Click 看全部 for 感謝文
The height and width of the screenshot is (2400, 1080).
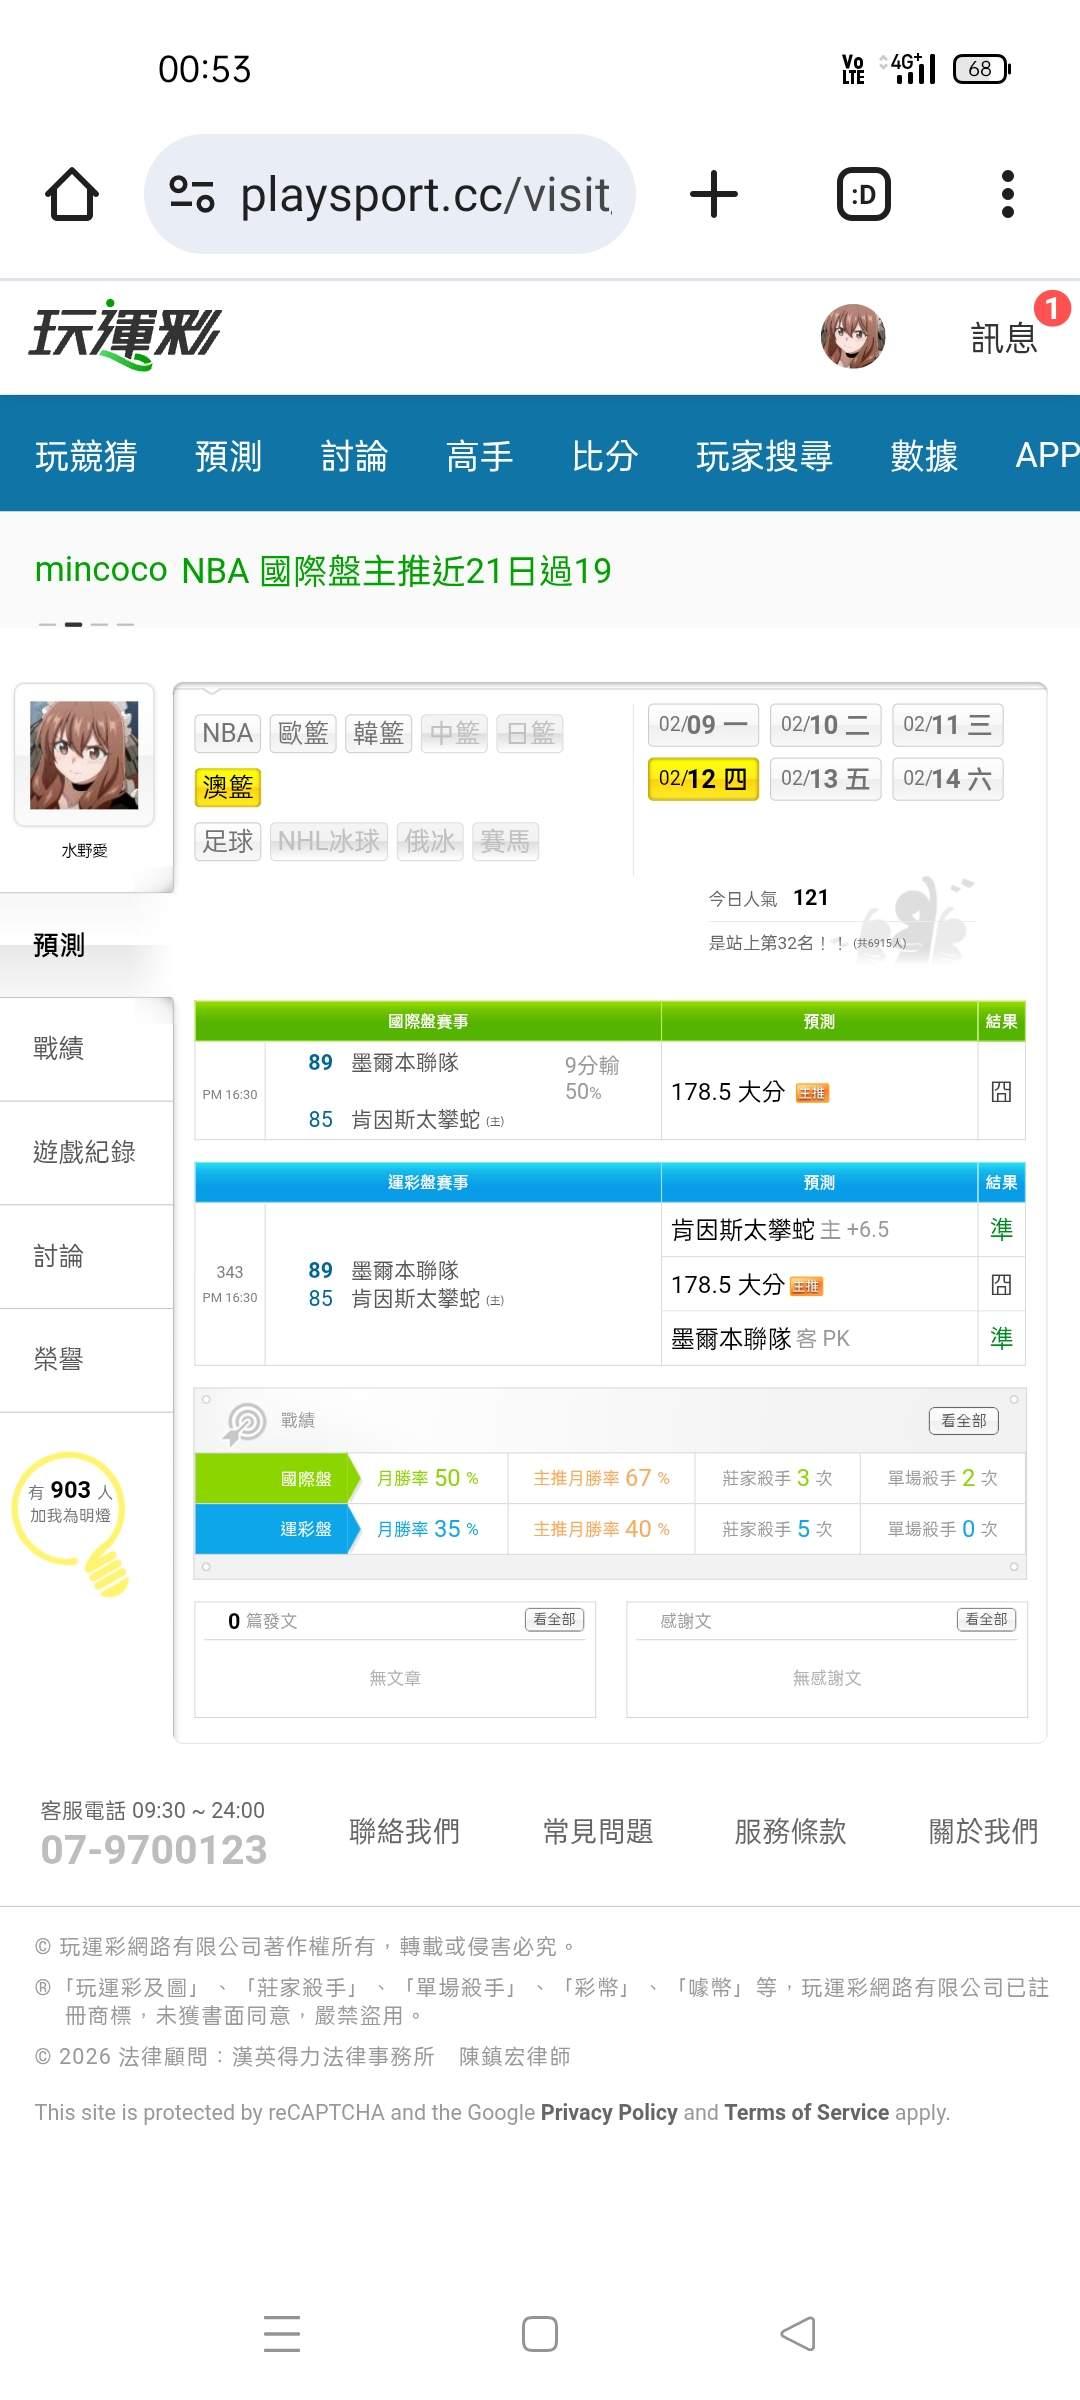pyautogui.click(x=986, y=1619)
